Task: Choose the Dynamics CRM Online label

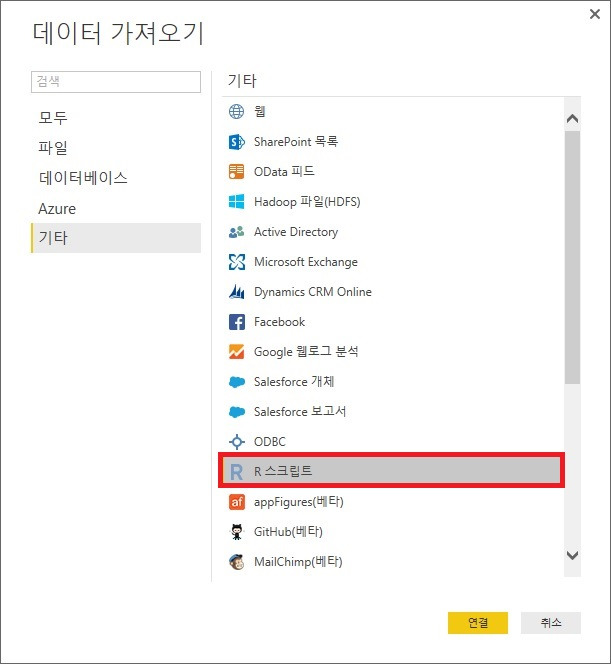Action: tap(312, 292)
